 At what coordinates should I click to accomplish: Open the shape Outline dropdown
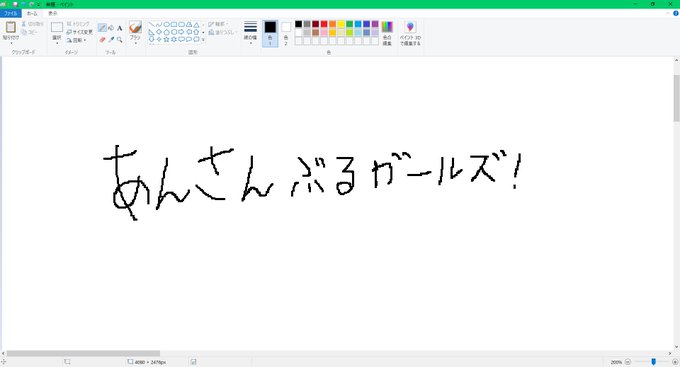click(x=218, y=24)
